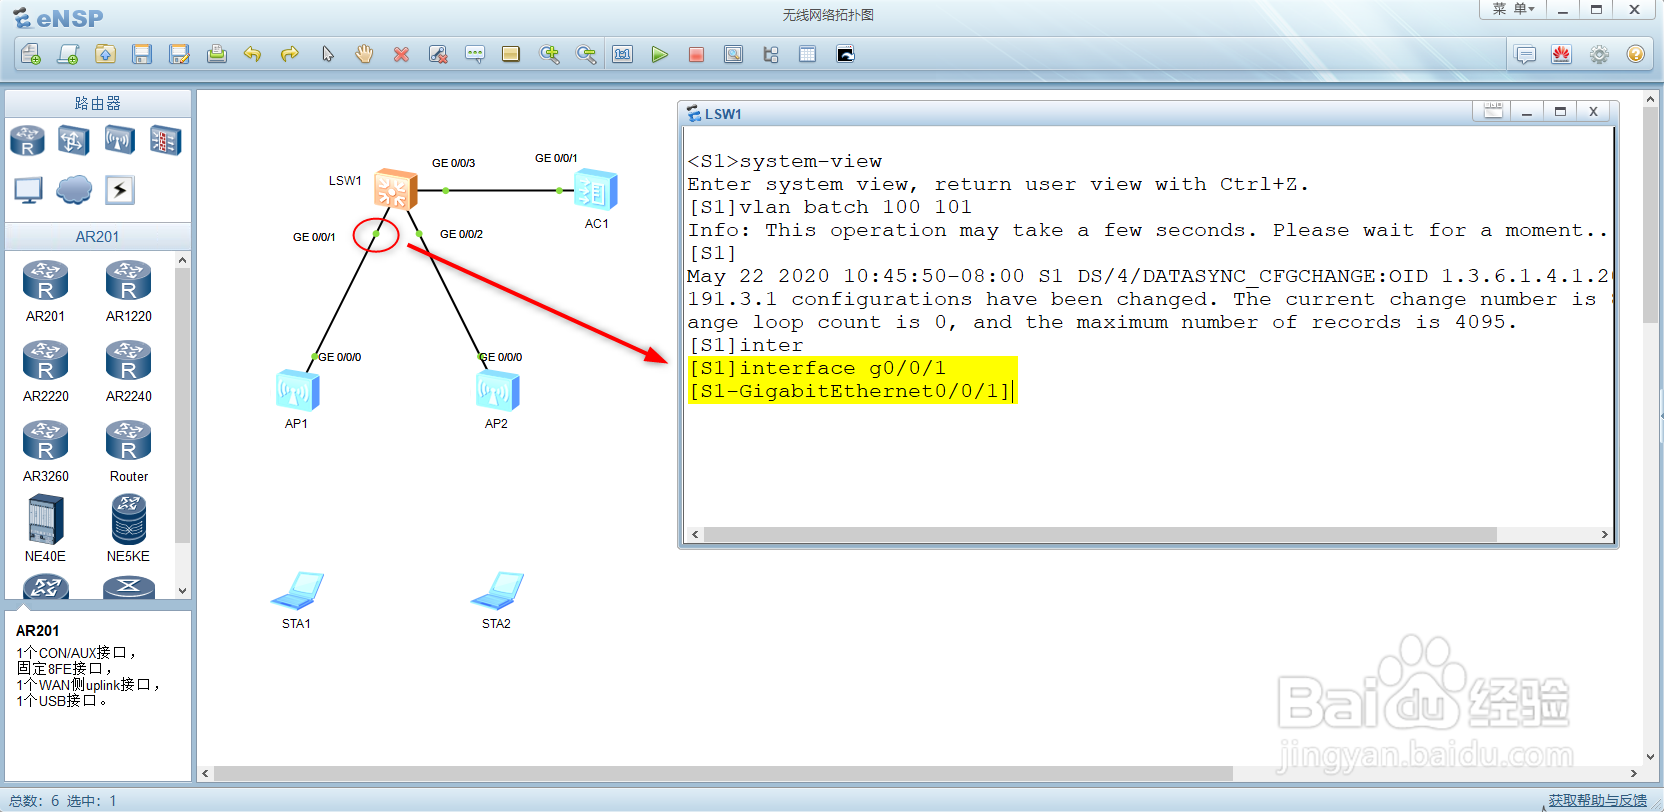Click the delete connection tool
The image size is (1664, 812).
point(438,54)
